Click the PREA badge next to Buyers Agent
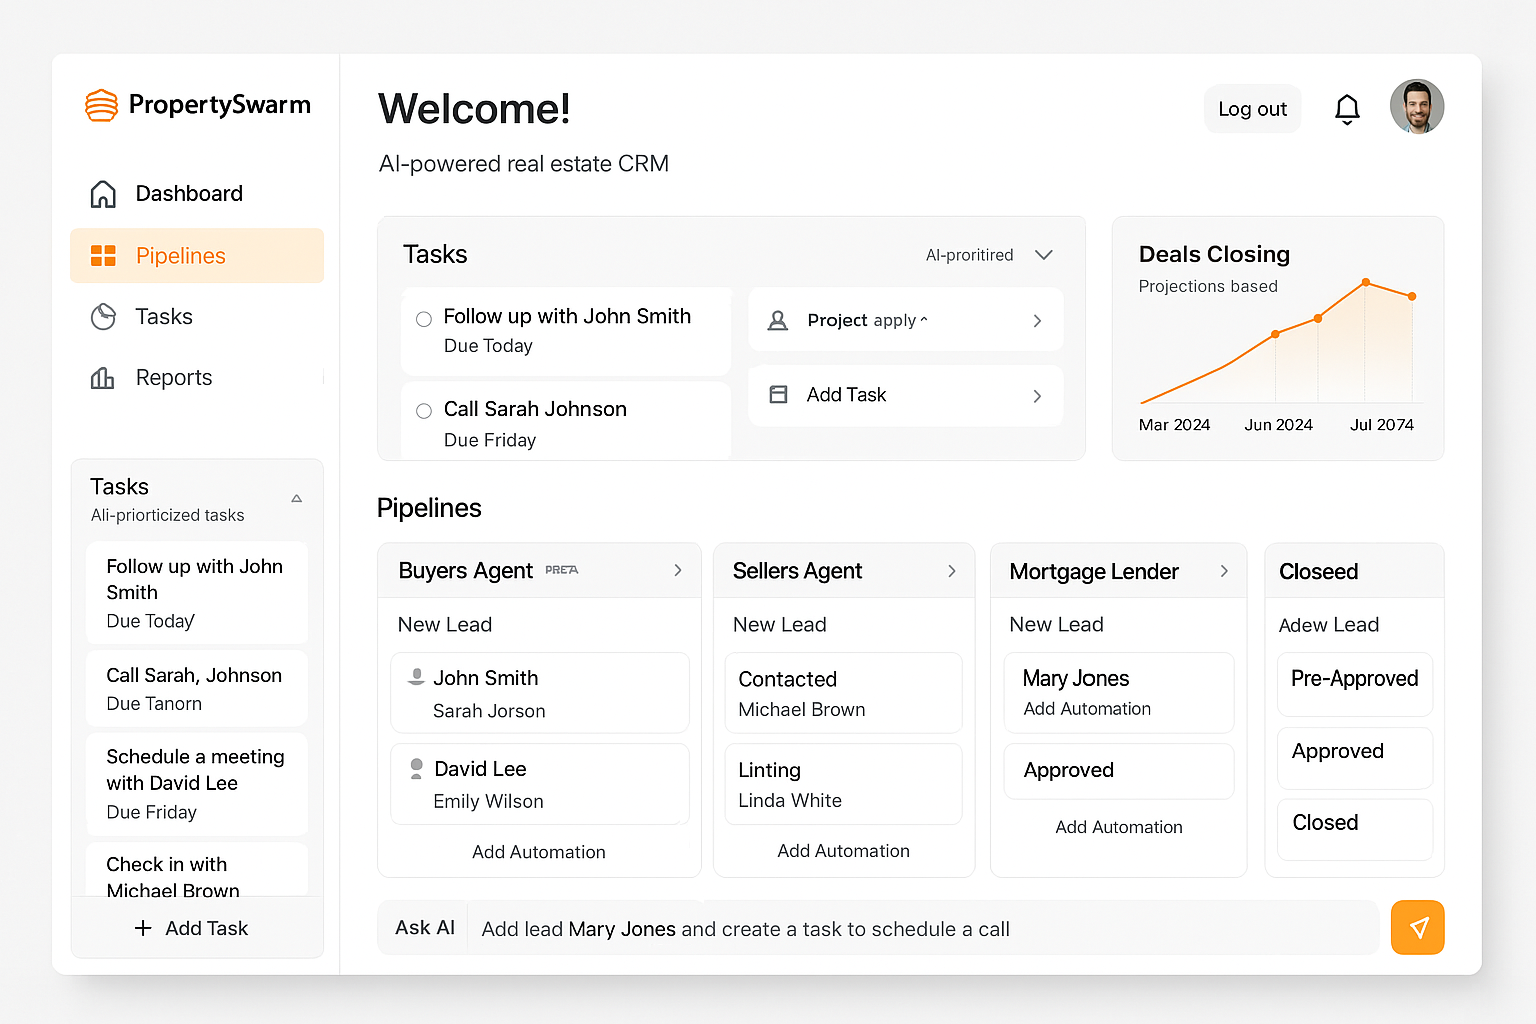 (562, 570)
